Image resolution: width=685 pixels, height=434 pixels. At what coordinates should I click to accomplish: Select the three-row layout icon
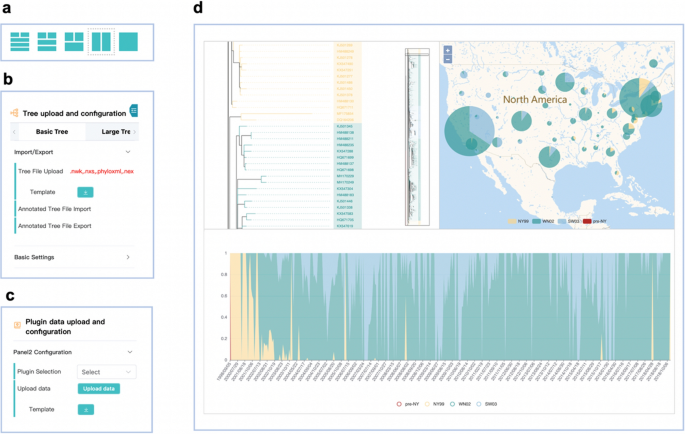20,41
